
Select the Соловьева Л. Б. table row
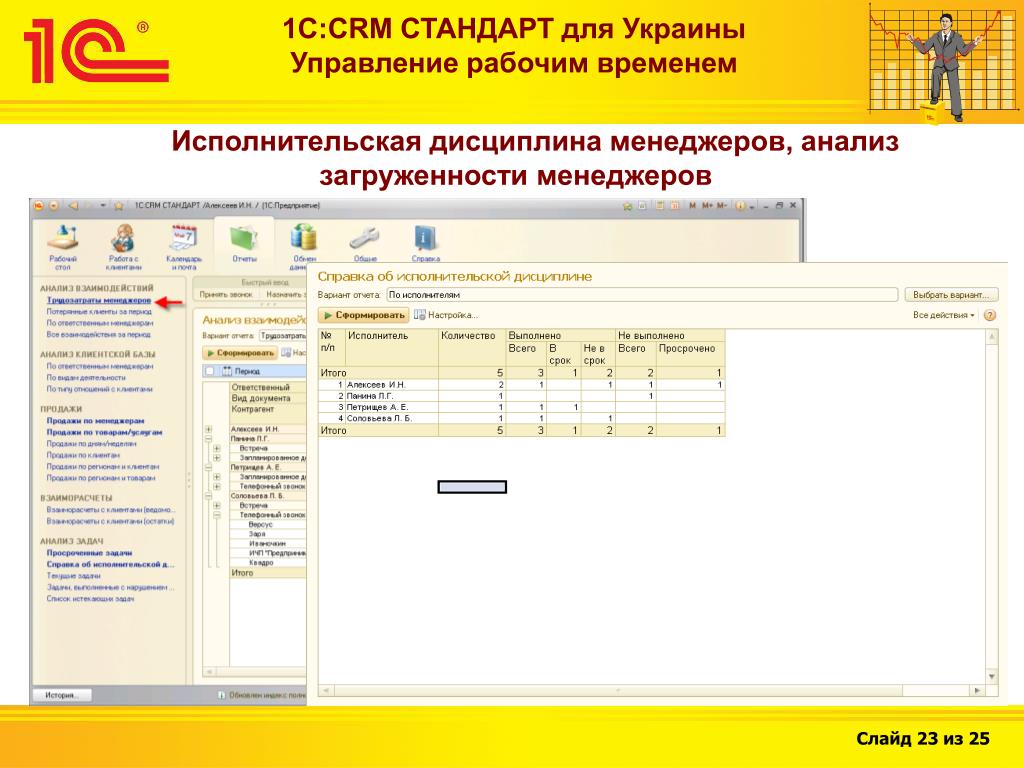point(521,419)
